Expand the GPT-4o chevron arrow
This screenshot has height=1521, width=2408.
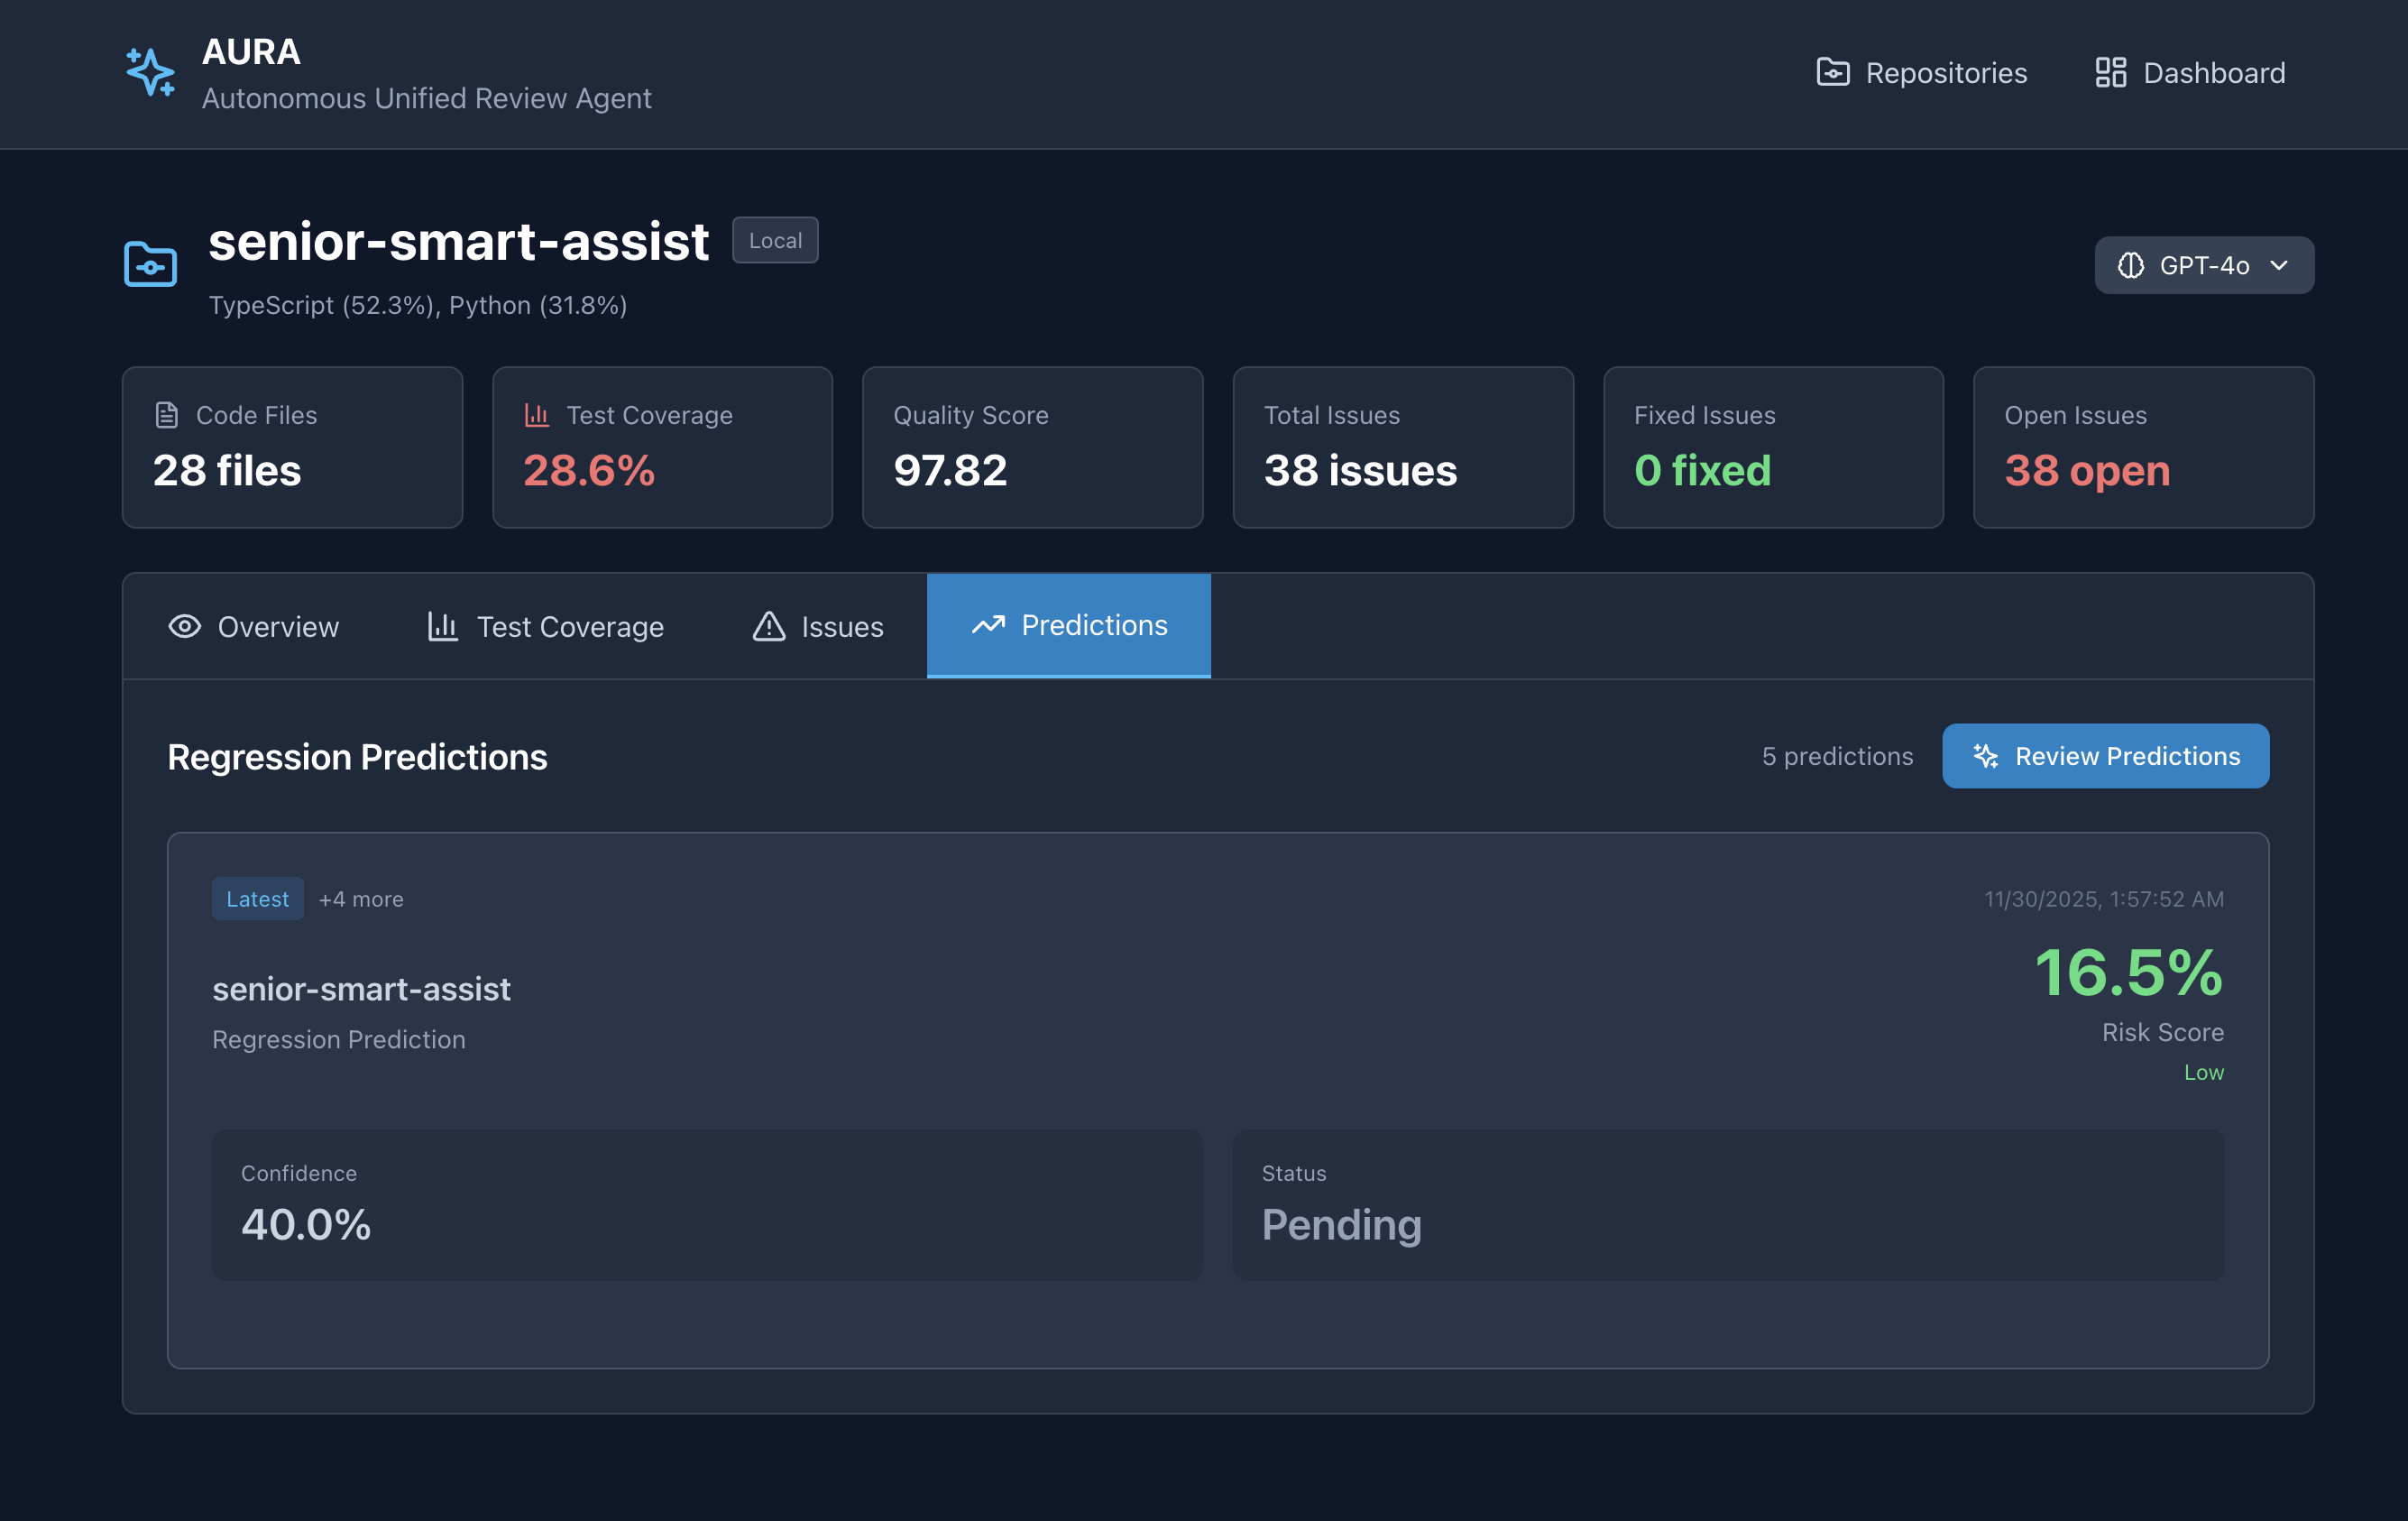[x=2279, y=265]
